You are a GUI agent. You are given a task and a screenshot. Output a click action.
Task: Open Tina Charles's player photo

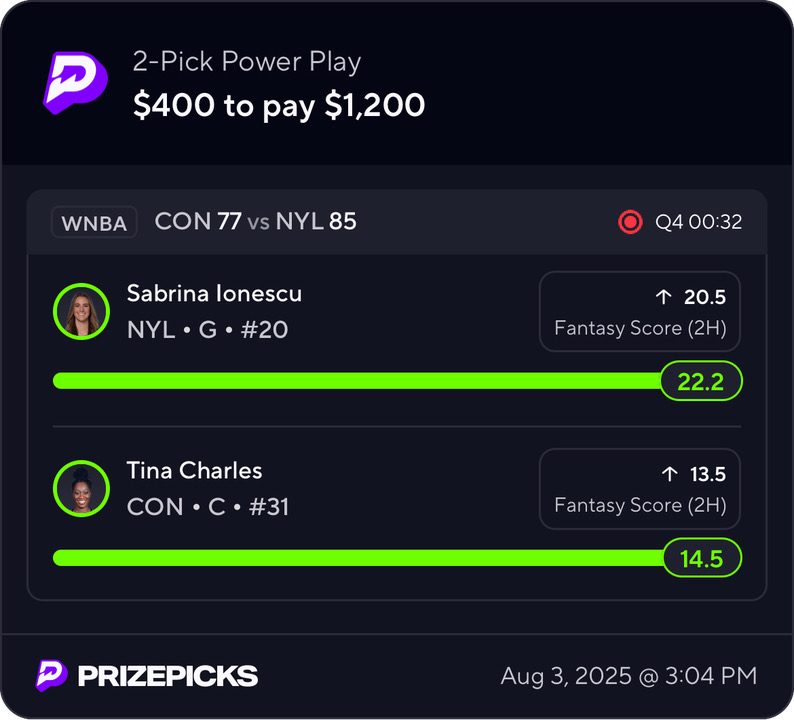[82, 489]
